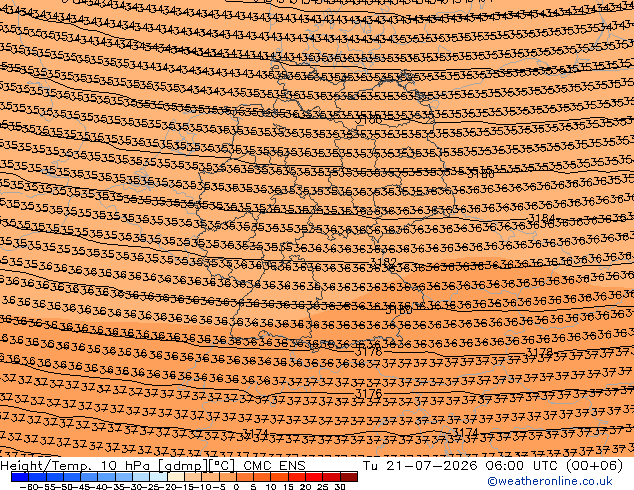The image size is (634, 490).
Task: Click the 'CMC ENS' model label
Action: point(275,466)
